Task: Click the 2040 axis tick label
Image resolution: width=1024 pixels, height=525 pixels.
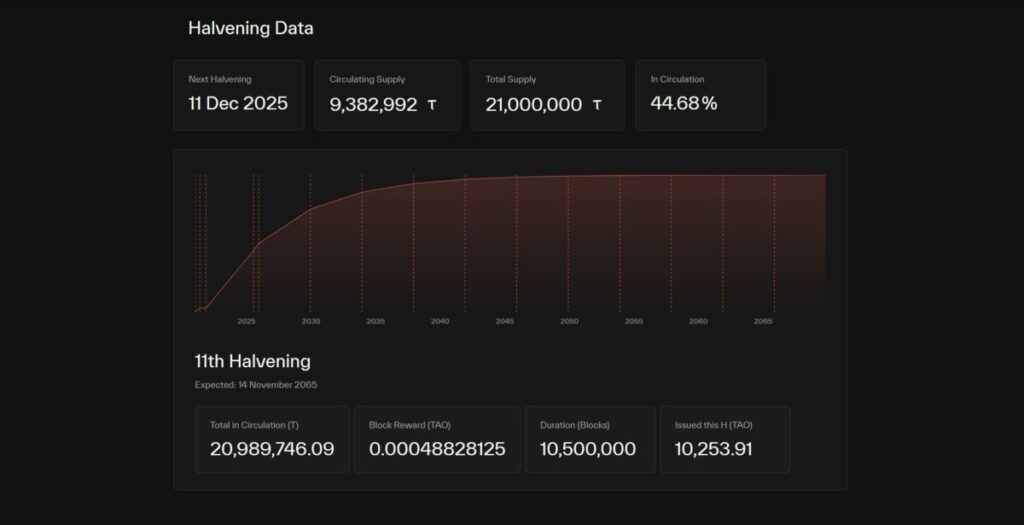Action: tap(440, 321)
